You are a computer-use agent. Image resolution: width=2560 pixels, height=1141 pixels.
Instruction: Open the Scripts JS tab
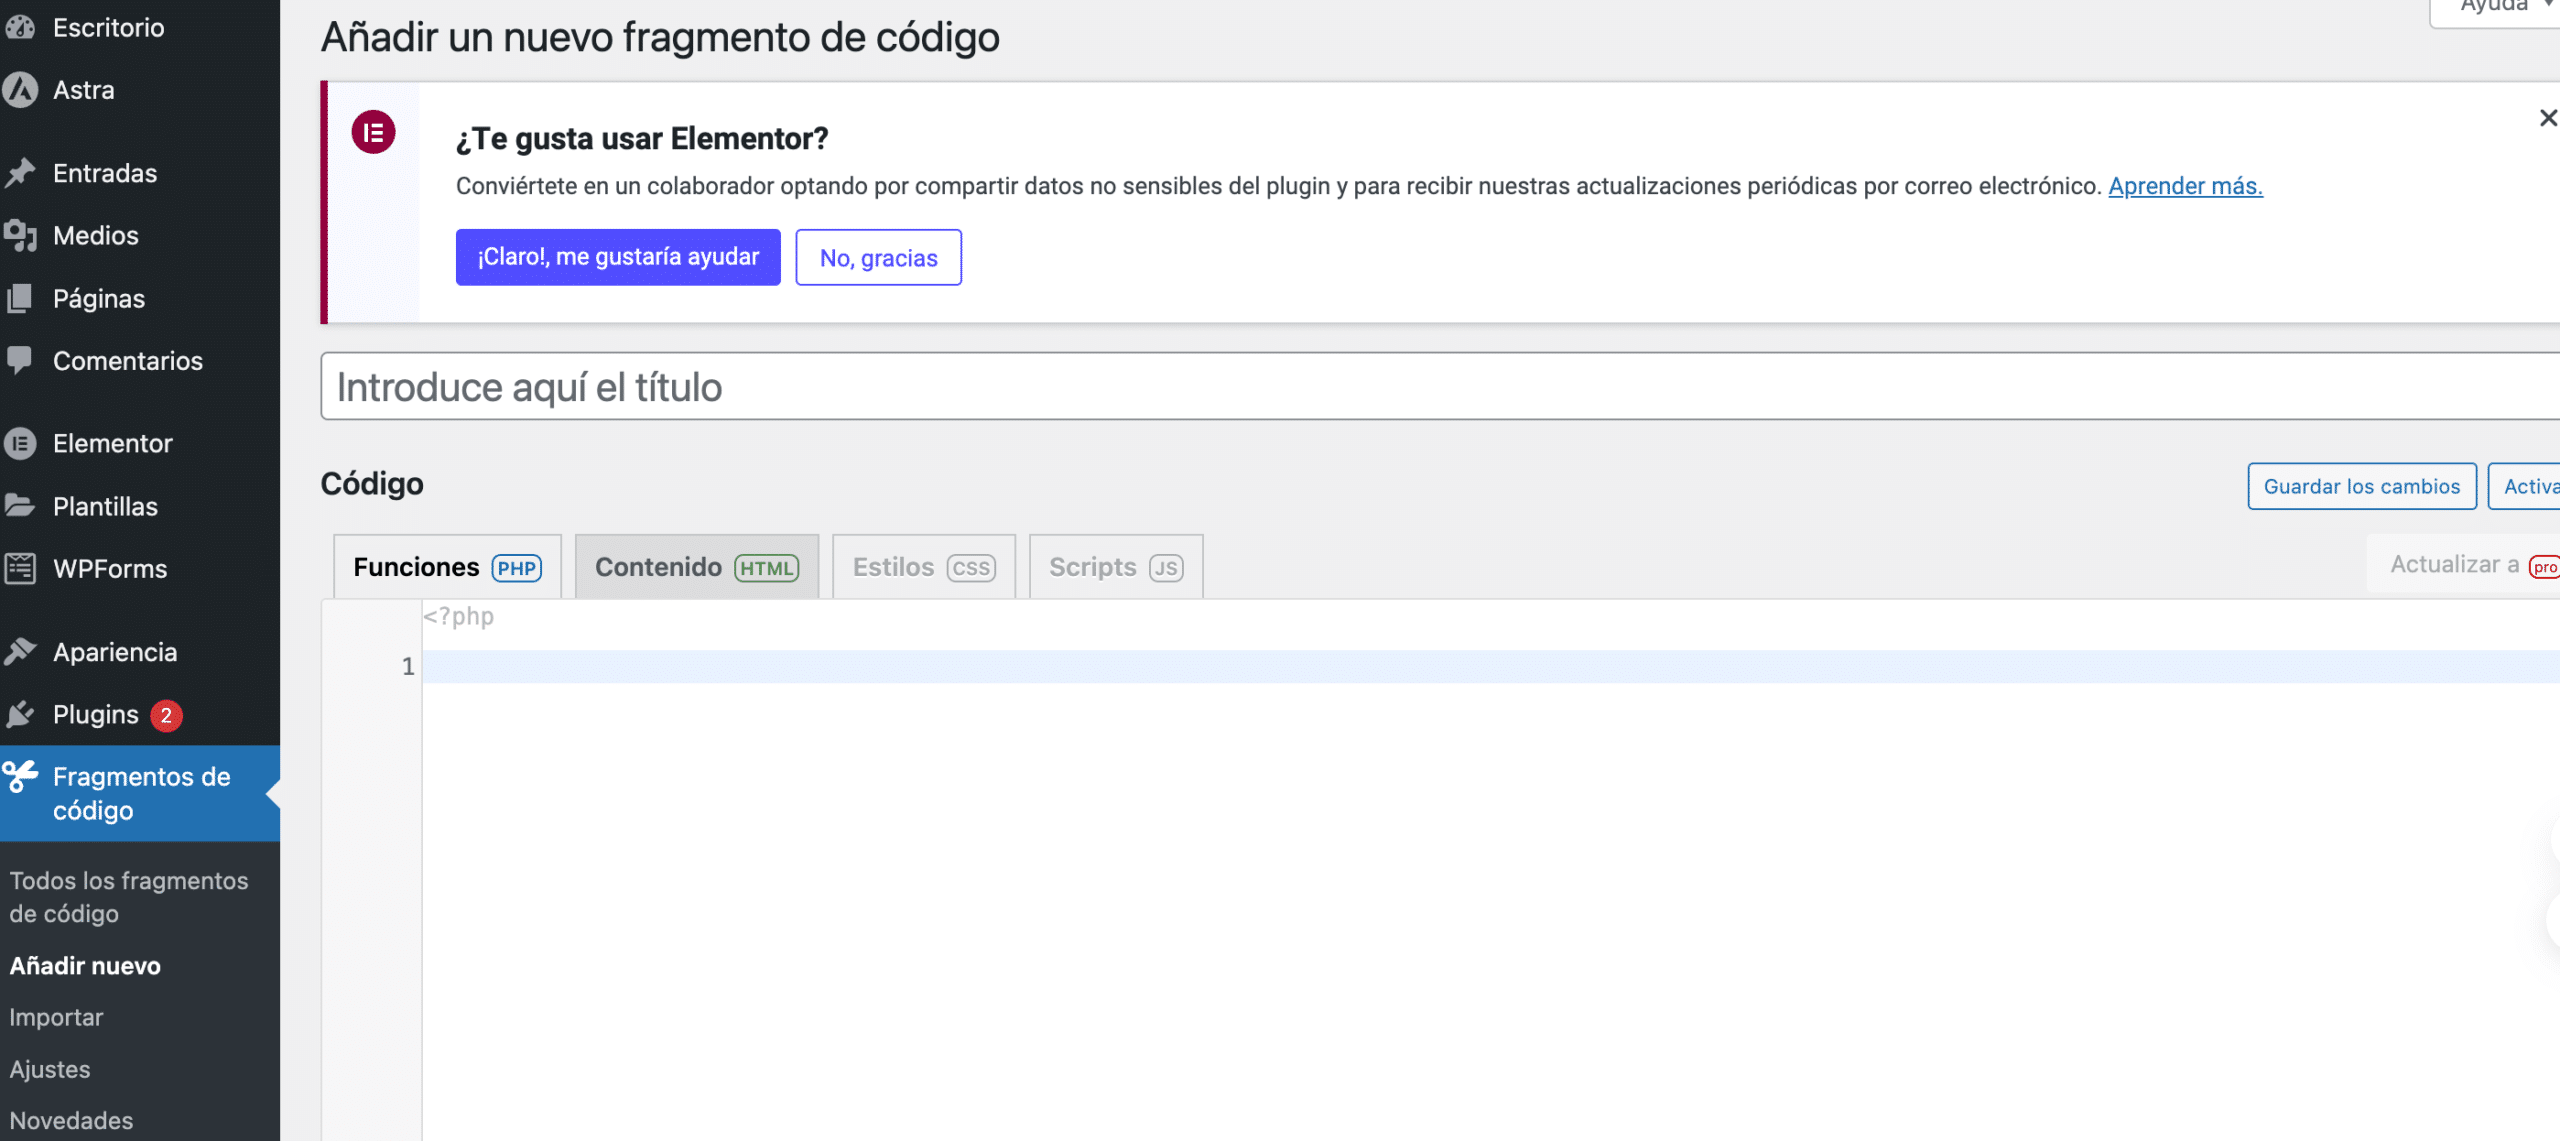click(1116, 567)
